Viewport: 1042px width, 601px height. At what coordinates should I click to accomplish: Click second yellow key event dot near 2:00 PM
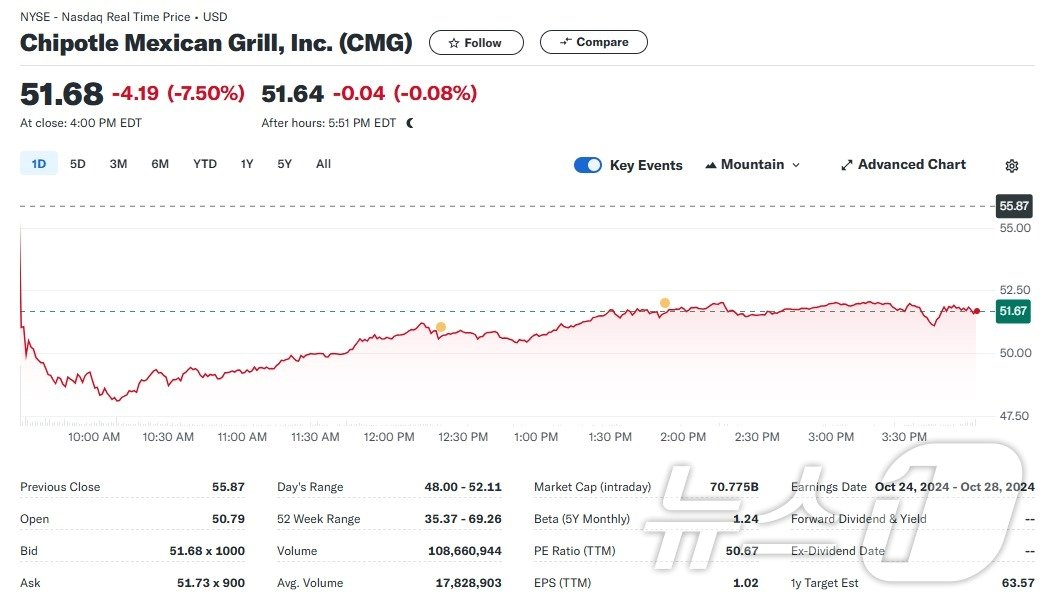664,302
